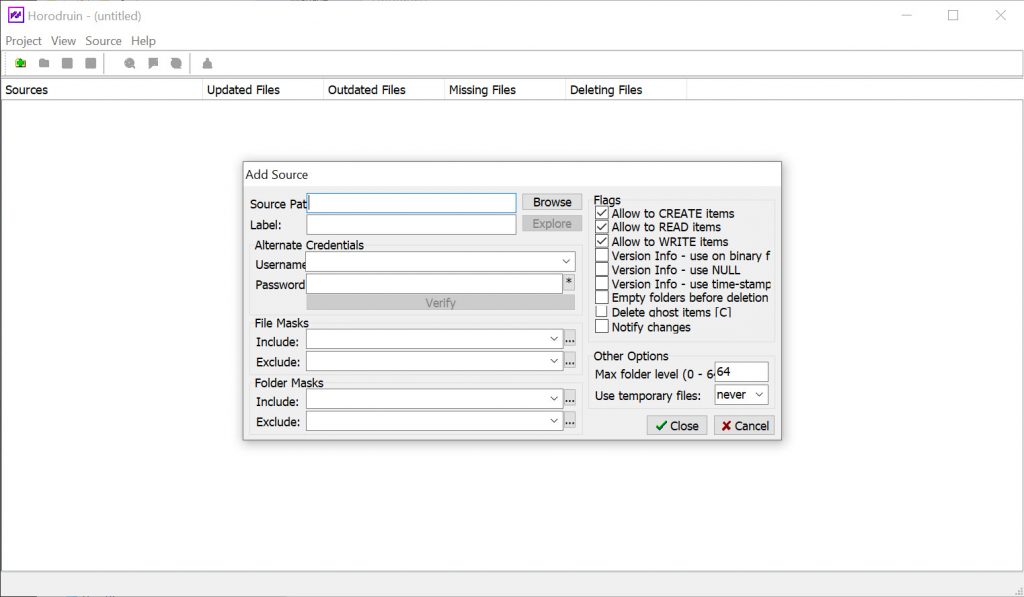The width and height of the screenshot is (1024, 597).
Task: Click the Sources column header
Action: click(x=102, y=90)
